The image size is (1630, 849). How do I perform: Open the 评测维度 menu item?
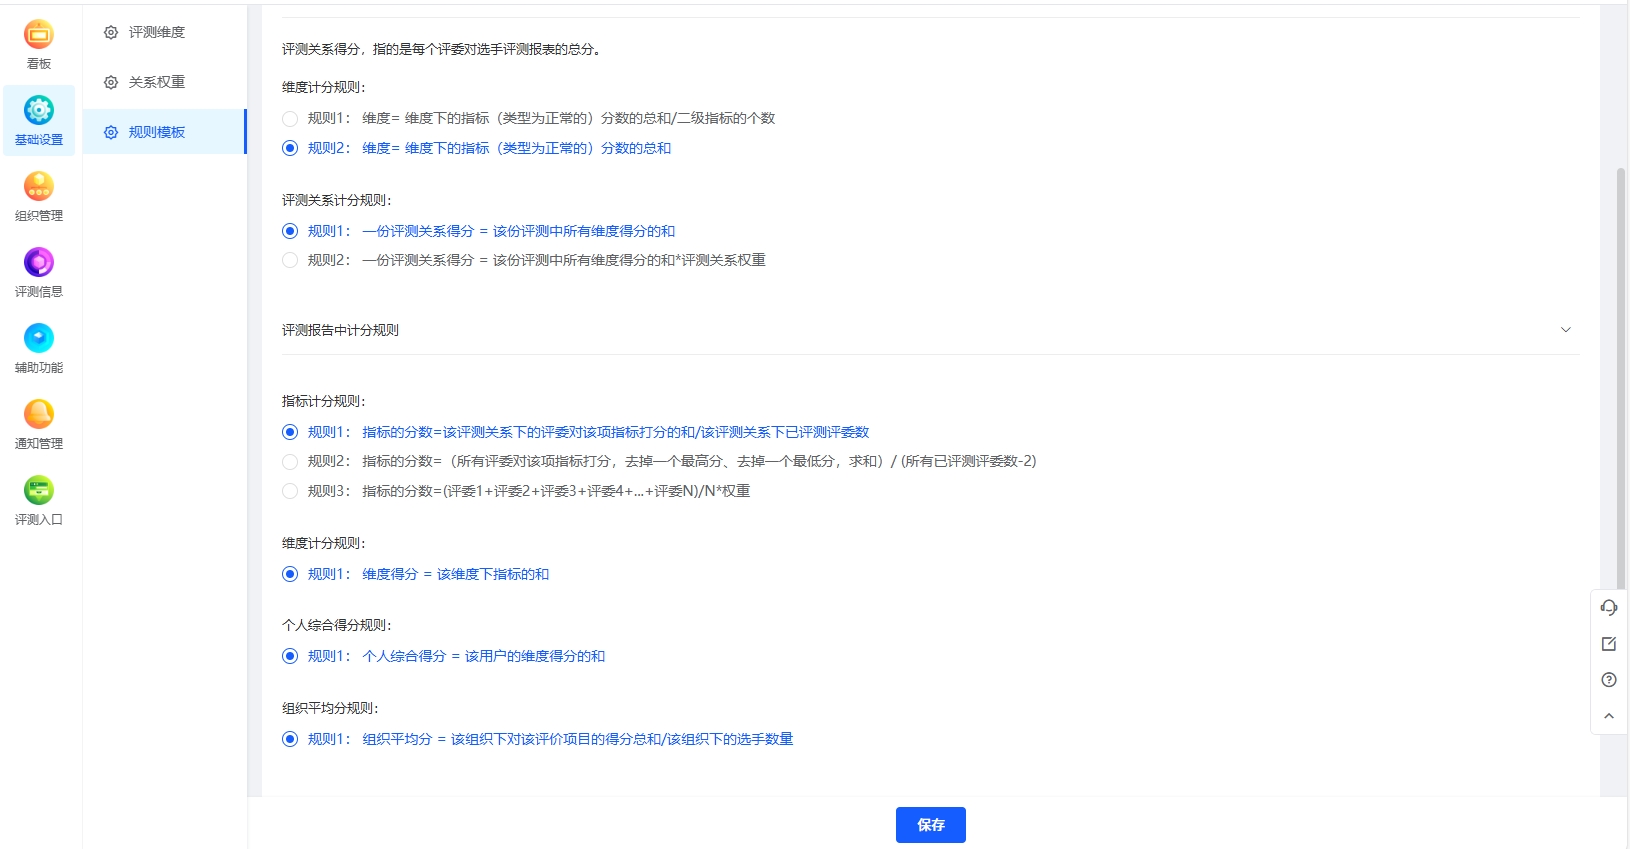(x=157, y=32)
